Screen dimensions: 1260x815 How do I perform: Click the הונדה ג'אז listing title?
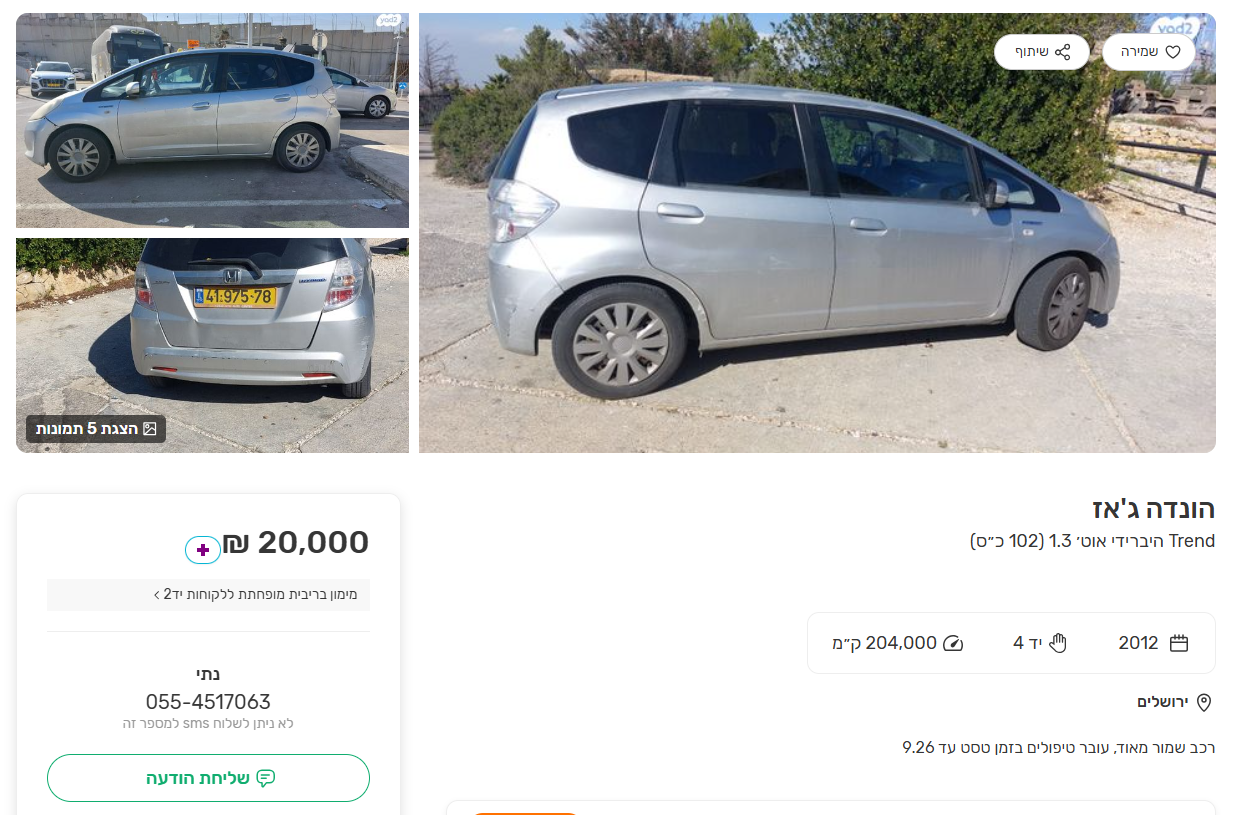coord(1154,509)
